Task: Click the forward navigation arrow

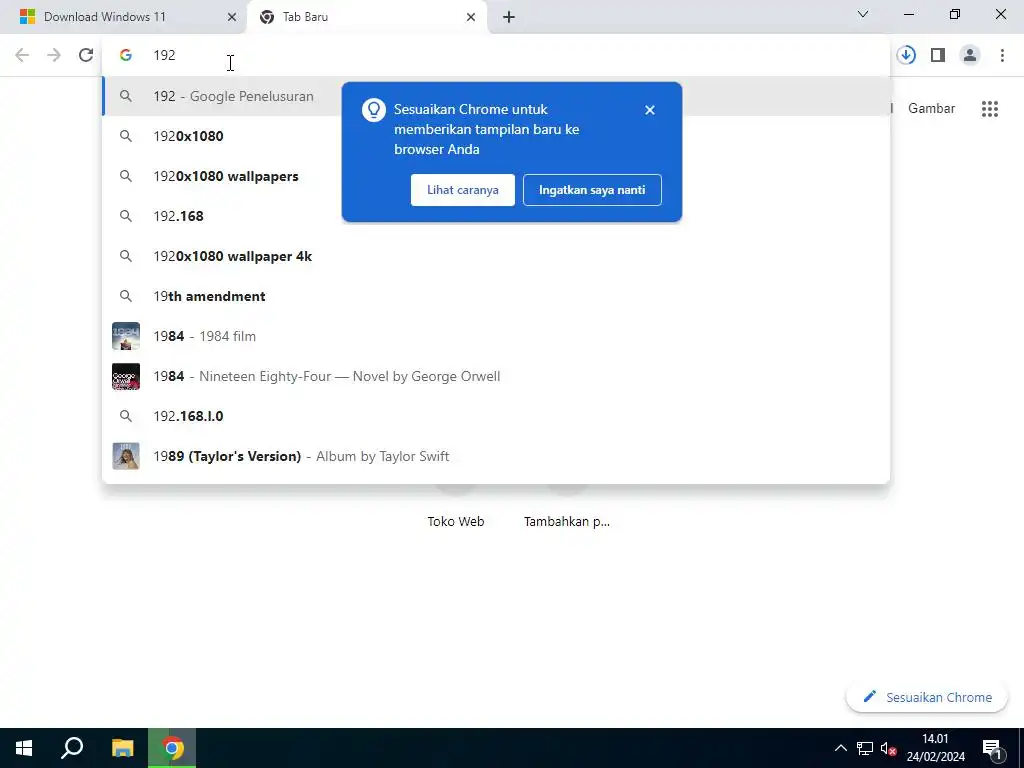Action: coord(54,55)
